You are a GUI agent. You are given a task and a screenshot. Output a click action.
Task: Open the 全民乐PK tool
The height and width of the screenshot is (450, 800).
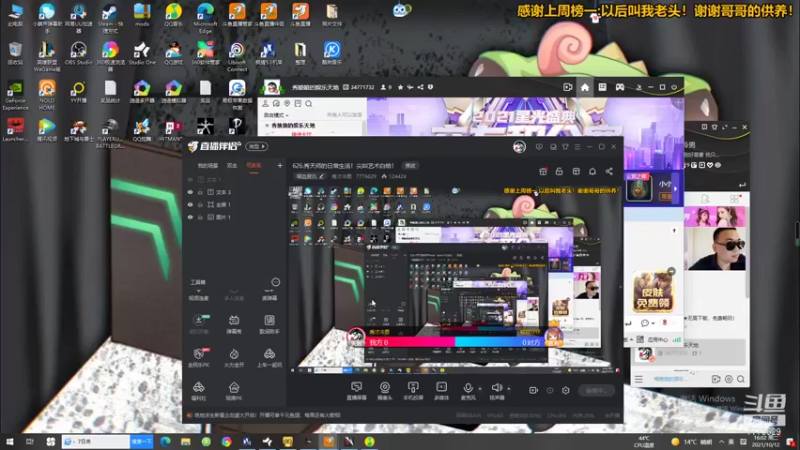click(198, 358)
